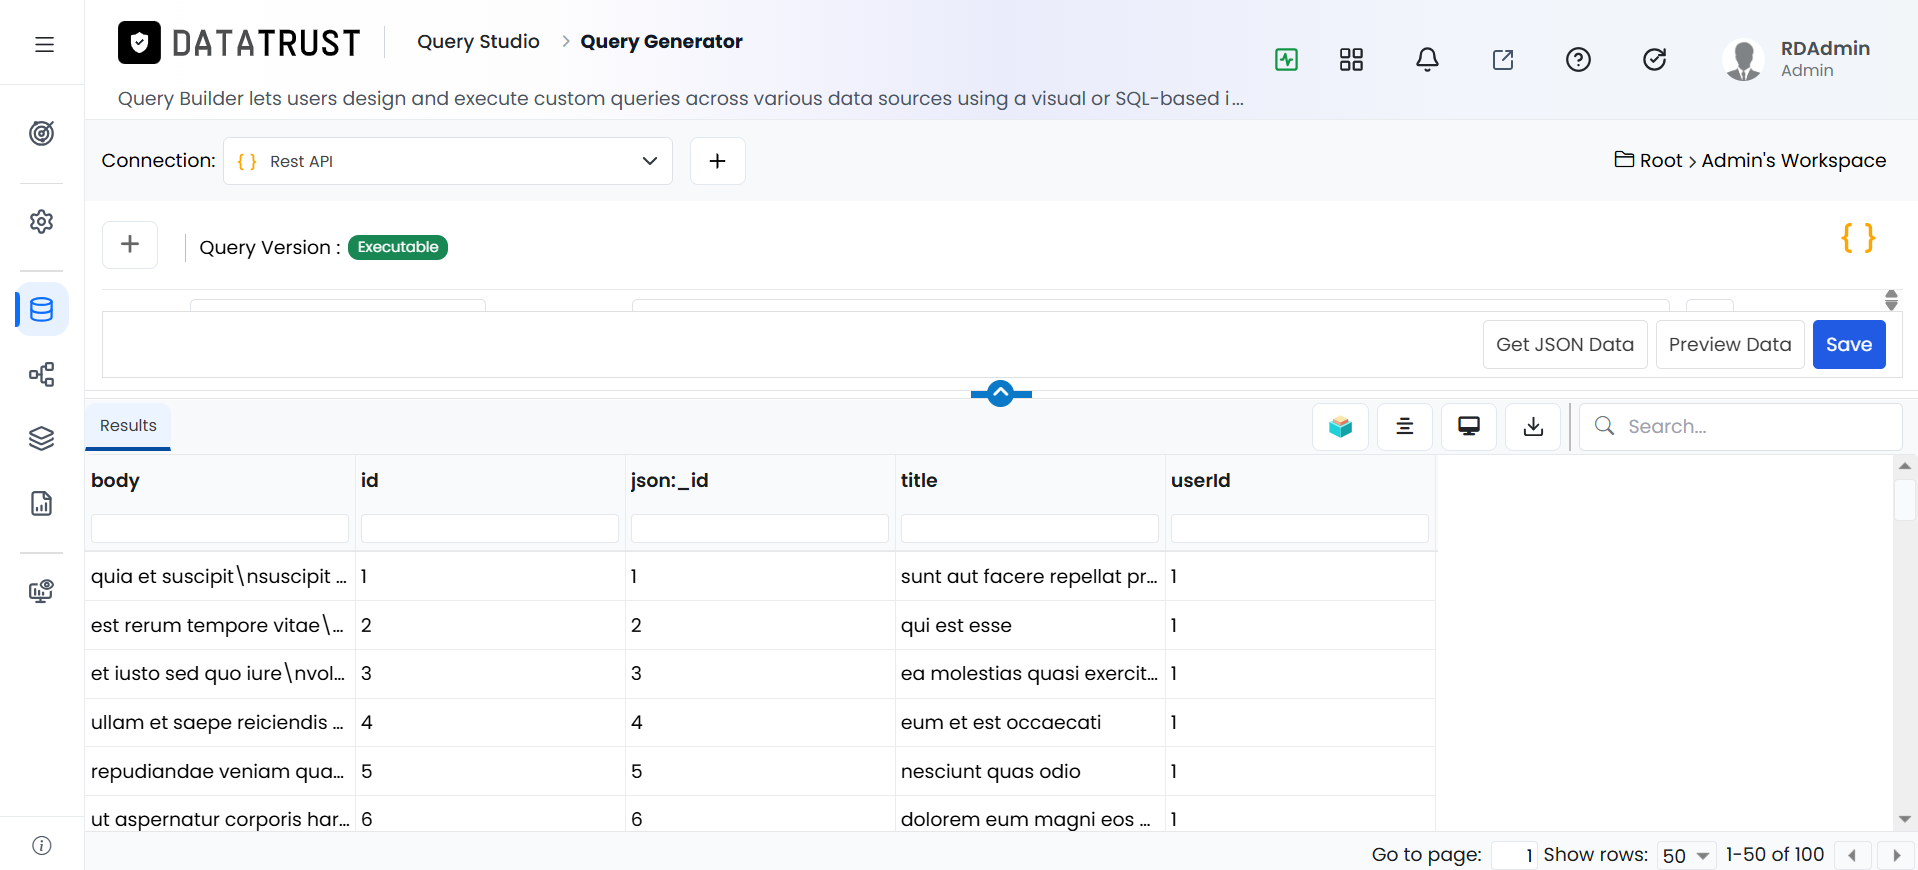
Task: Collapse the query panel with the chevron toggle
Action: 1001,394
